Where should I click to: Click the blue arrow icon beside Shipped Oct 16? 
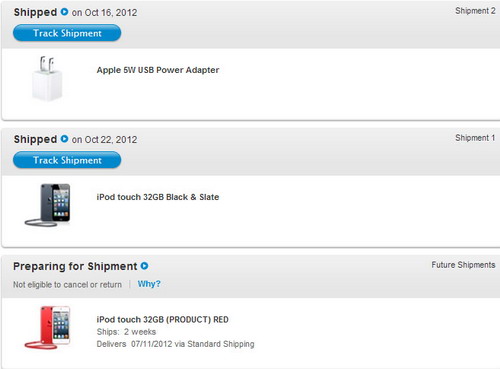tap(64, 12)
